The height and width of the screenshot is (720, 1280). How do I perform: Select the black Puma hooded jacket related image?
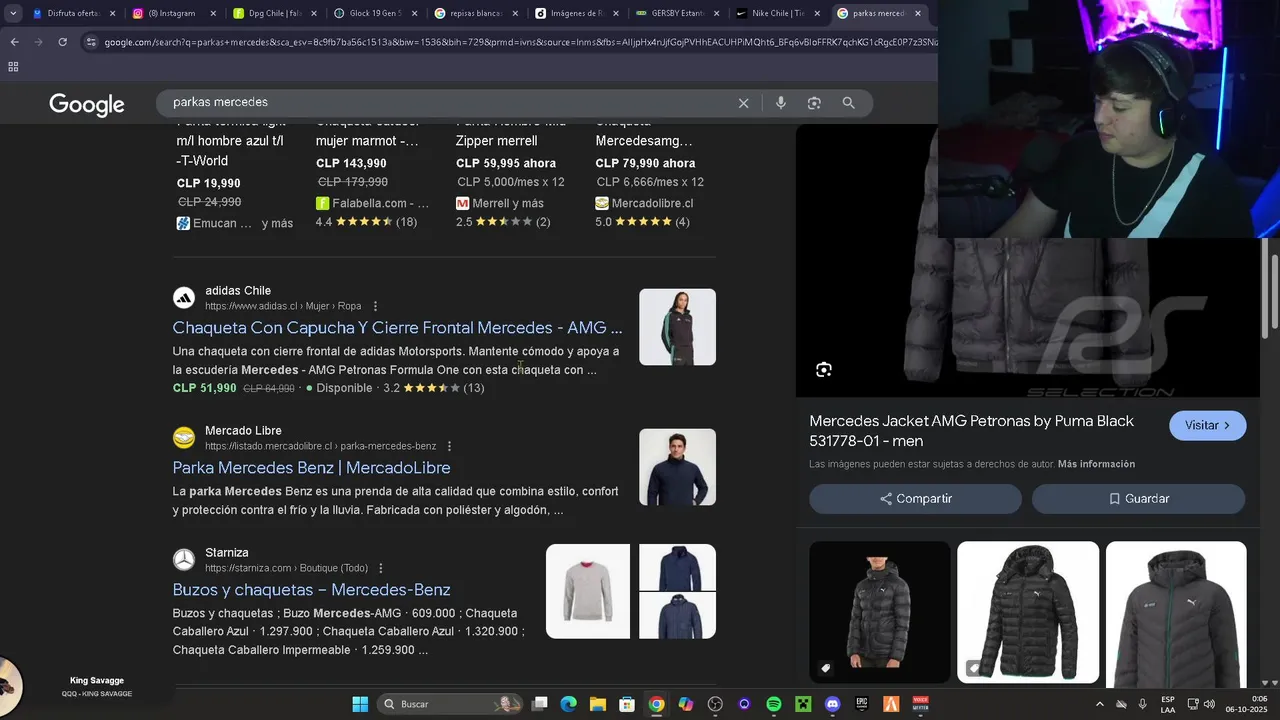click(1028, 612)
